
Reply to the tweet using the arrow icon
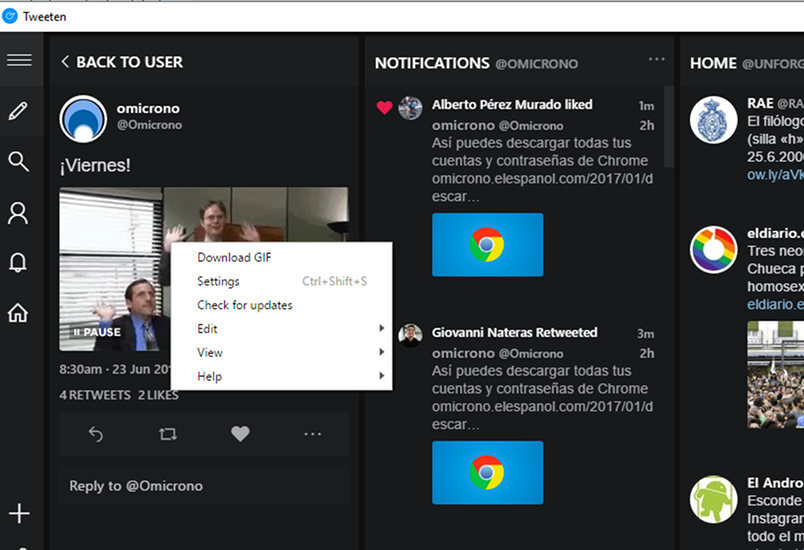96,434
